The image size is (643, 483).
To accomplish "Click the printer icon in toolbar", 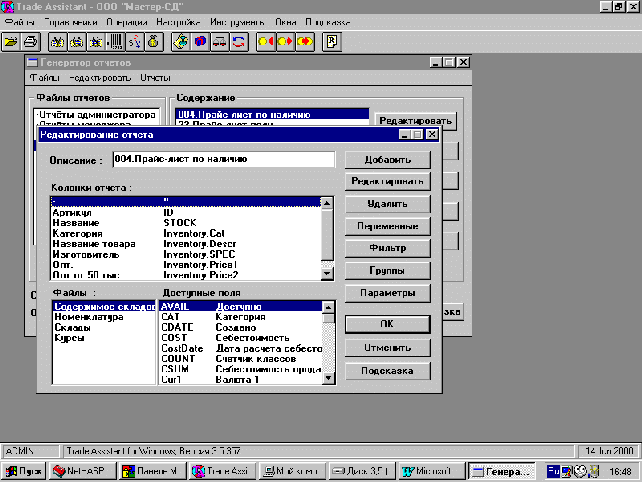I will pos(31,41).
